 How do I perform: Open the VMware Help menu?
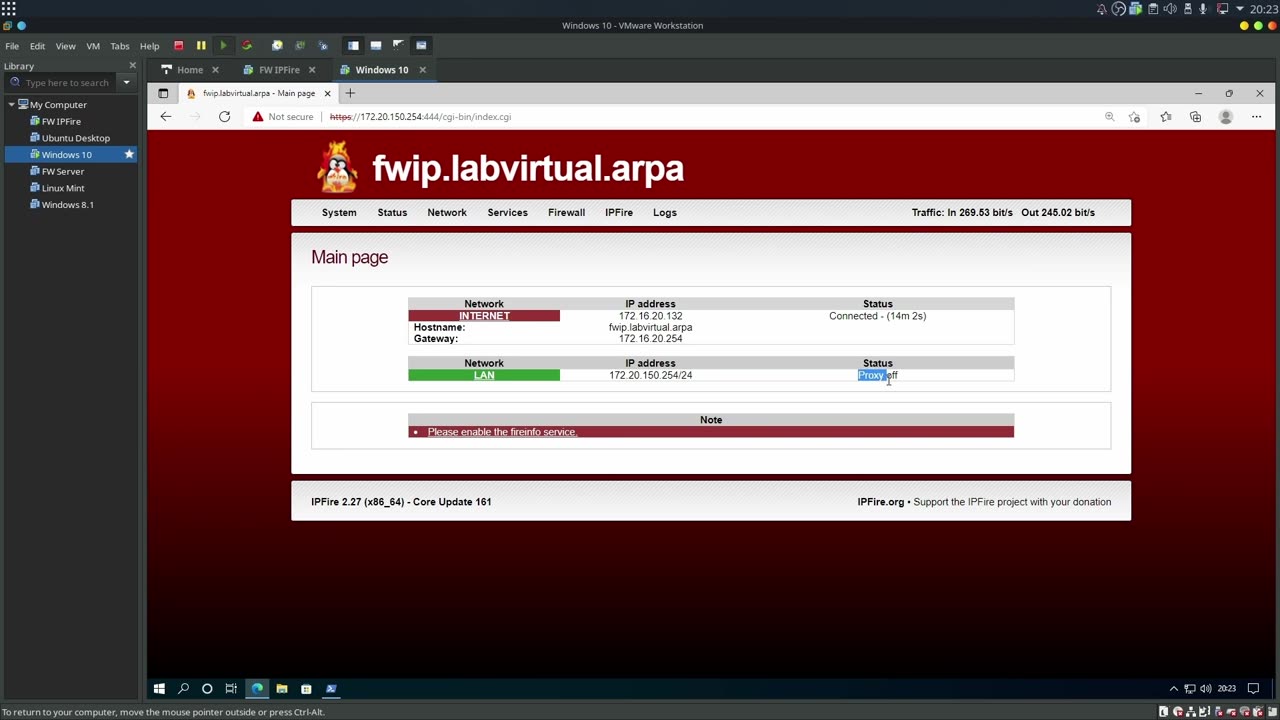pyautogui.click(x=149, y=46)
